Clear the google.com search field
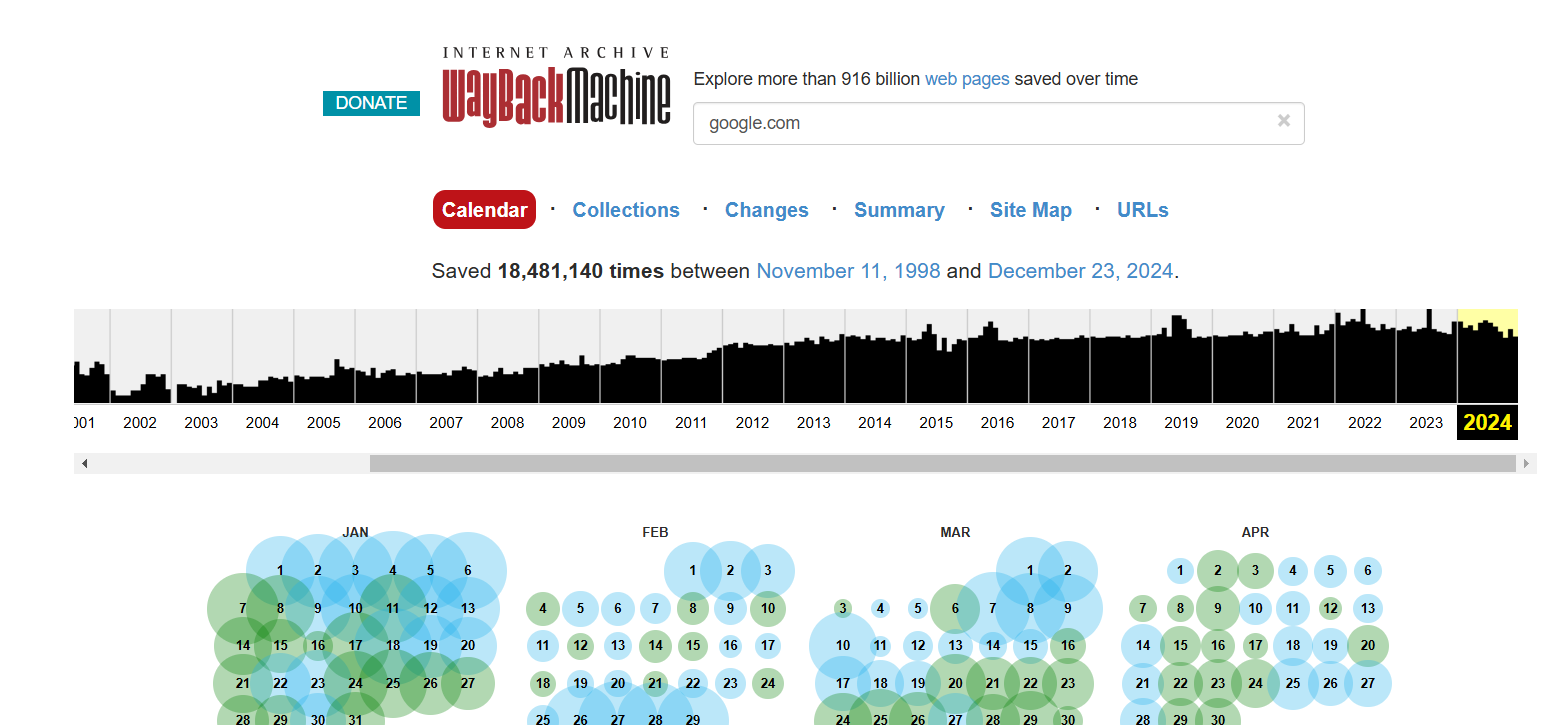This screenshot has height=725, width=1562. pyautogui.click(x=1283, y=121)
